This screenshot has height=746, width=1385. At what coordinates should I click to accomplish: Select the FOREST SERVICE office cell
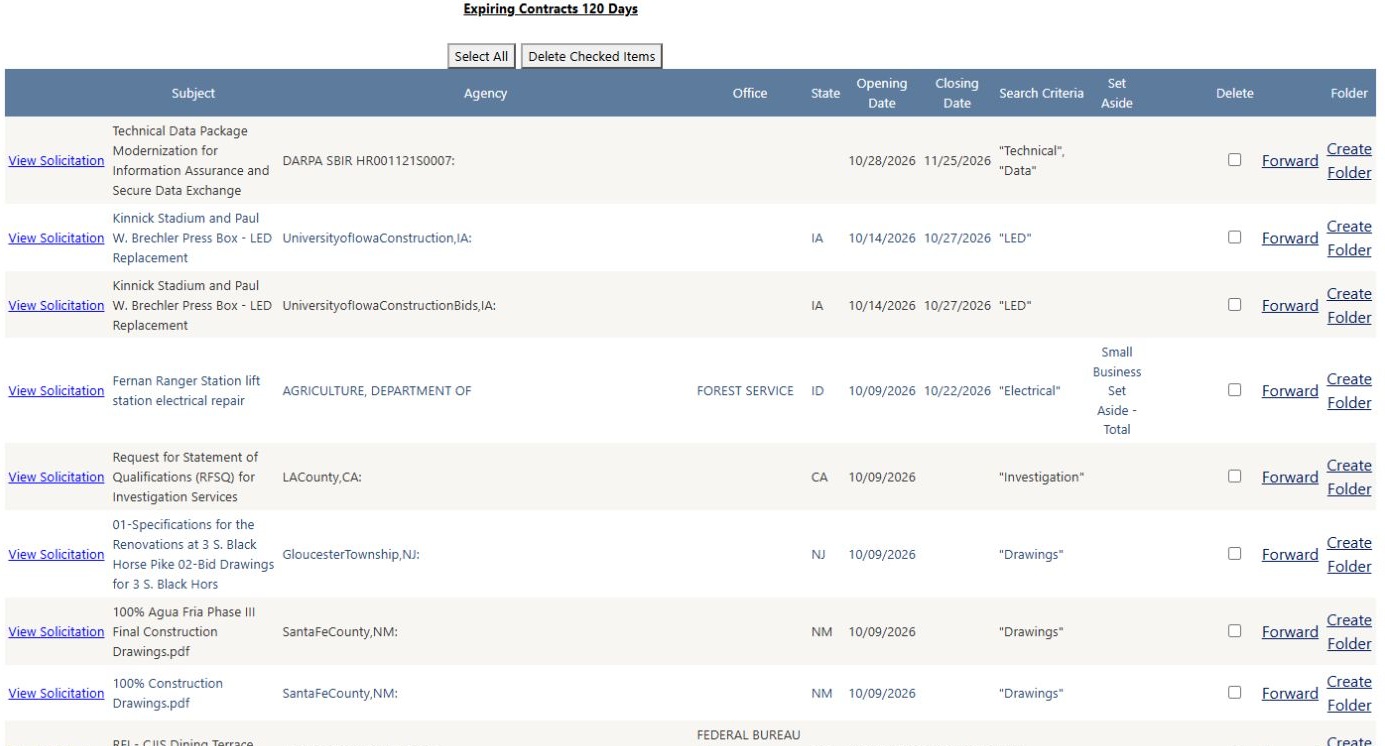click(x=745, y=391)
